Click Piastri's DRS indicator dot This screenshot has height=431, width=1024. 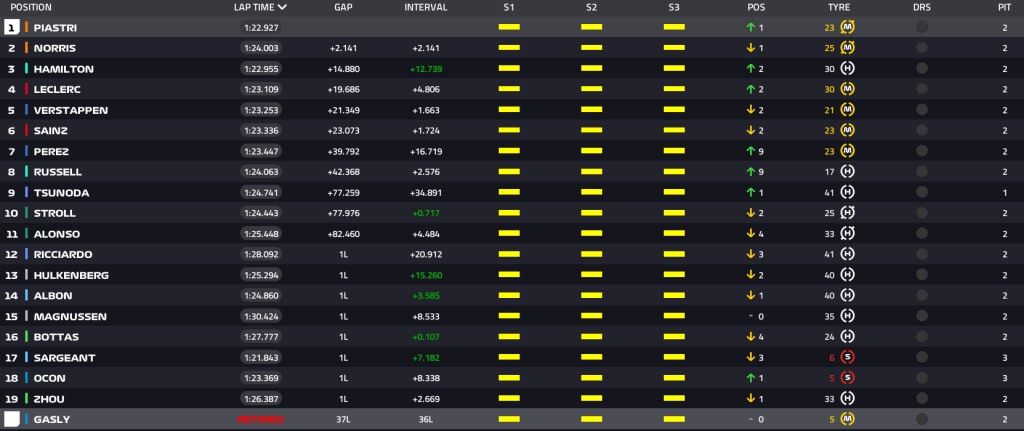(x=921, y=27)
